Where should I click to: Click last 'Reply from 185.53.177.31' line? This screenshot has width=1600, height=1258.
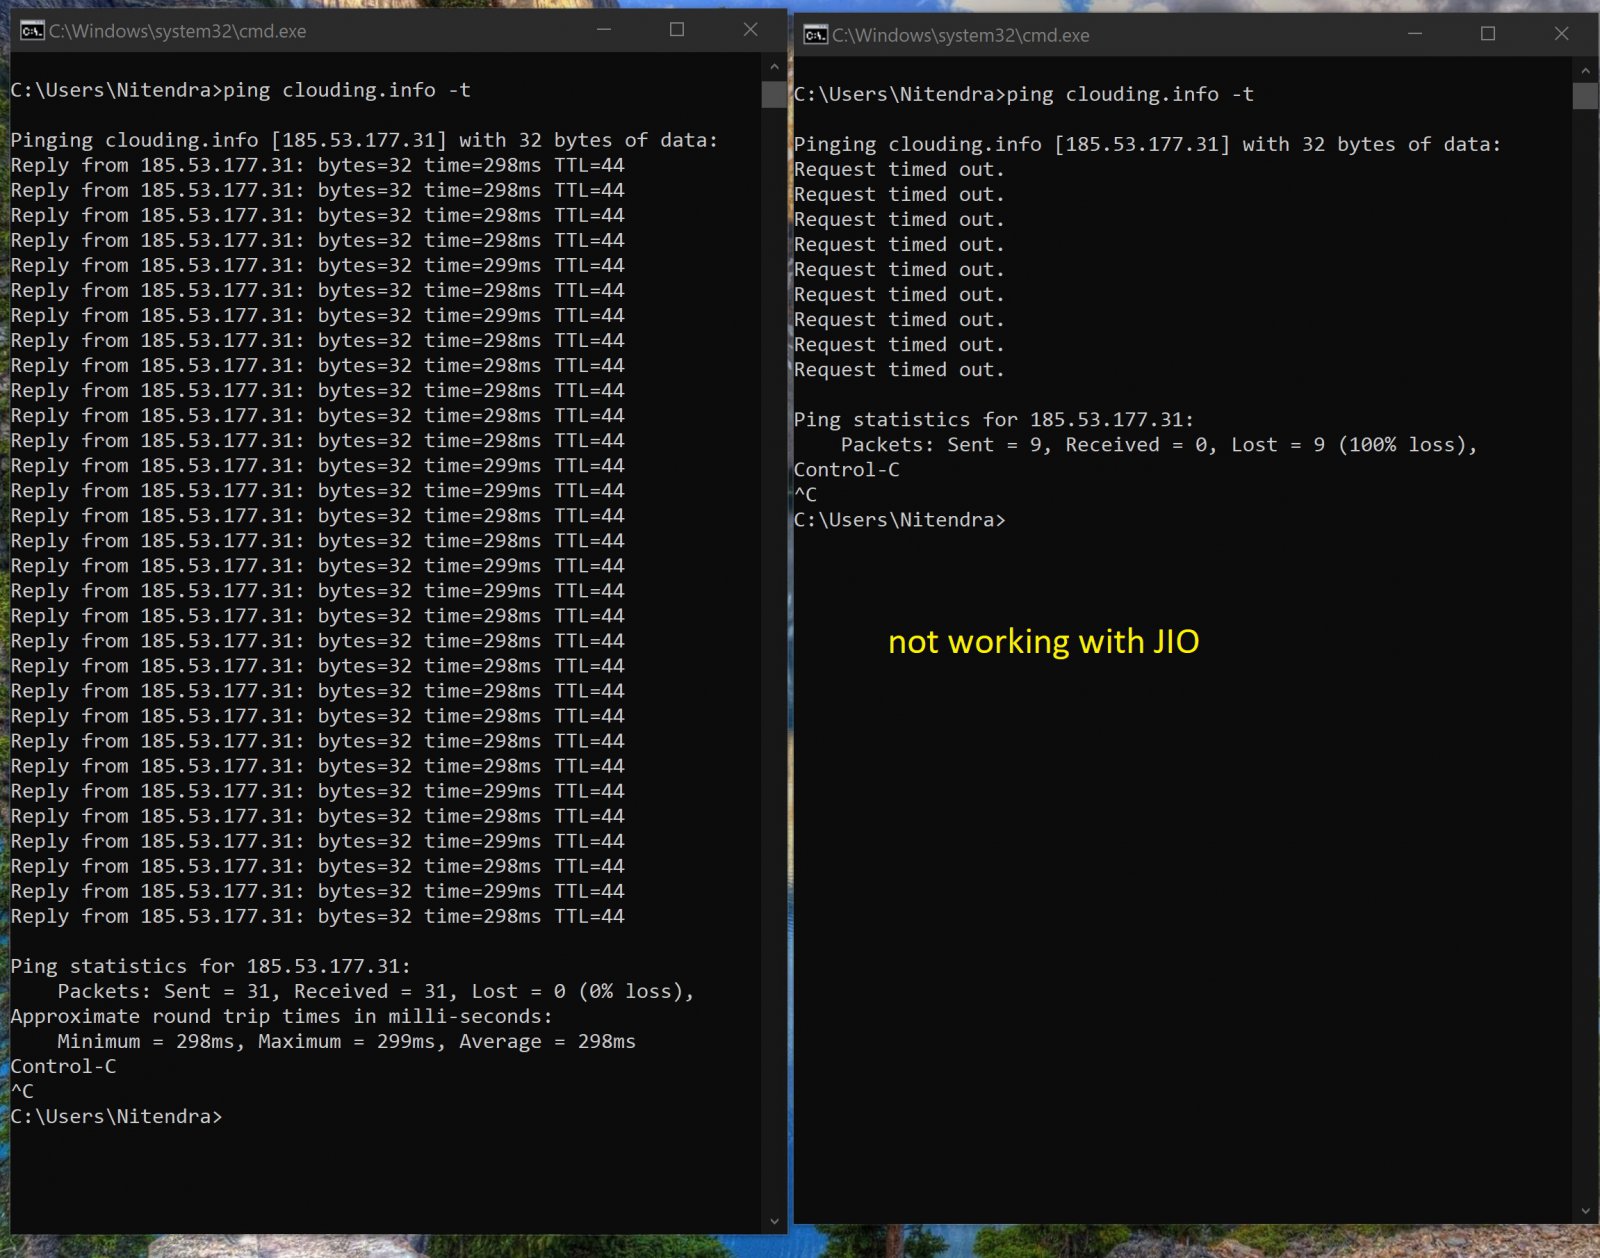tap(317, 916)
